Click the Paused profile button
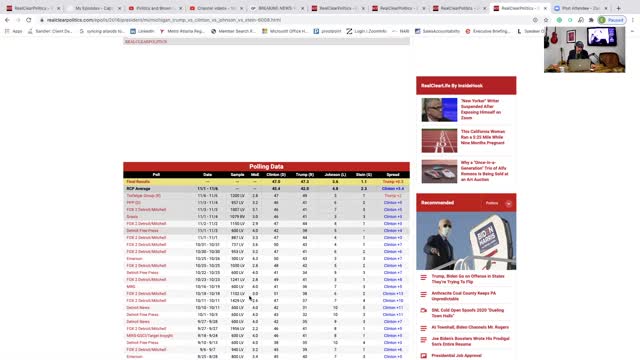 [x=611, y=20]
